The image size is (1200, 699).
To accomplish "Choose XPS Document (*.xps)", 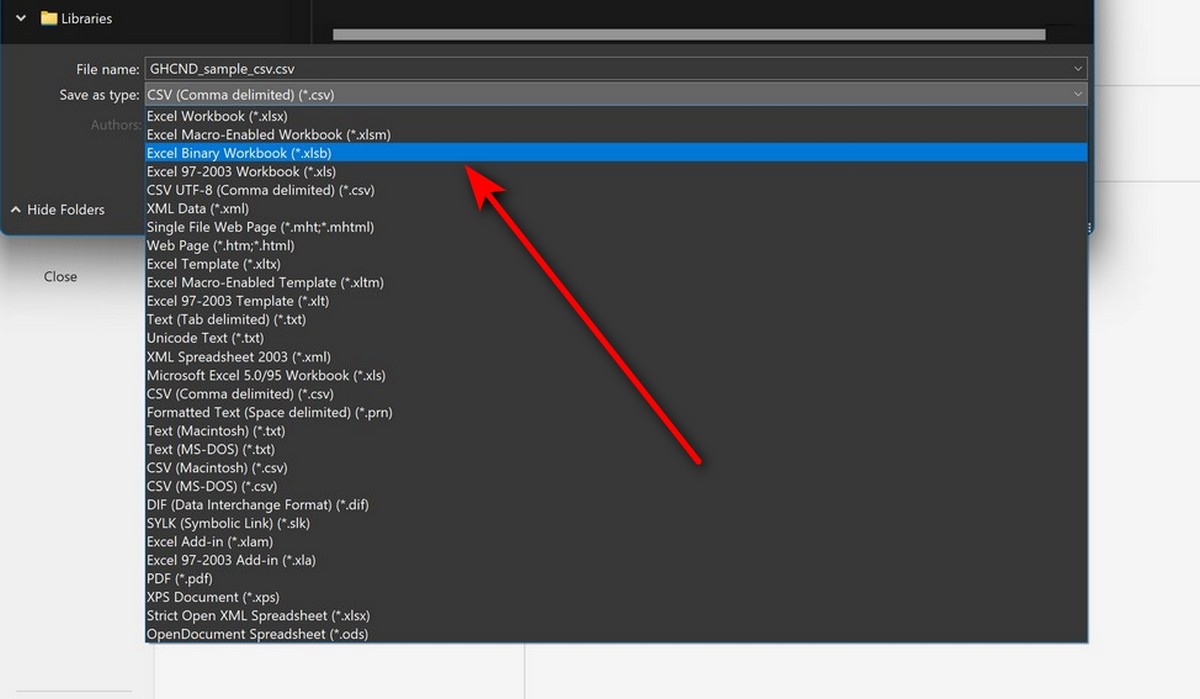I will click(616, 597).
